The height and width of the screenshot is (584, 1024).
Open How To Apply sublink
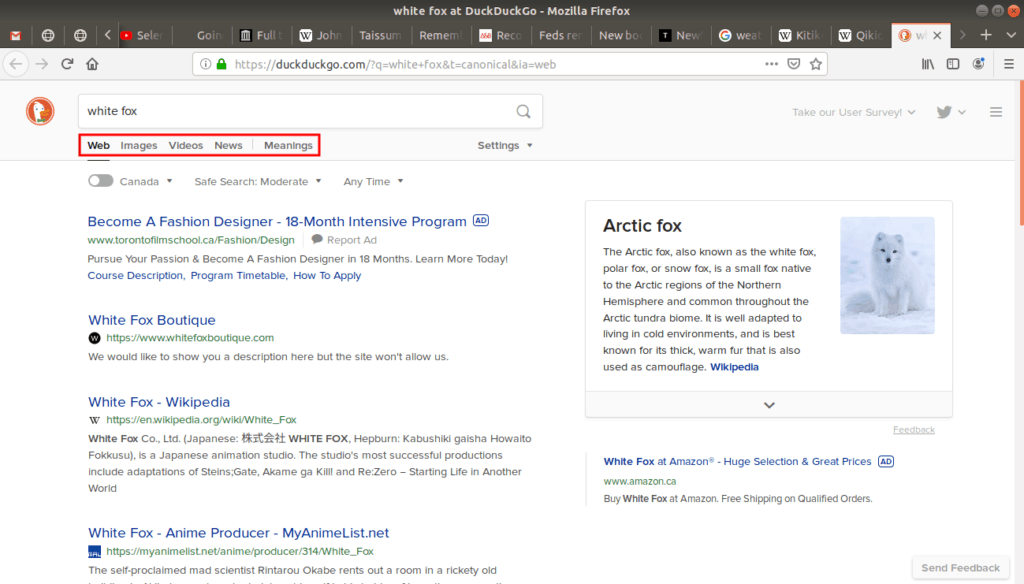pyautogui.click(x=327, y=275)
